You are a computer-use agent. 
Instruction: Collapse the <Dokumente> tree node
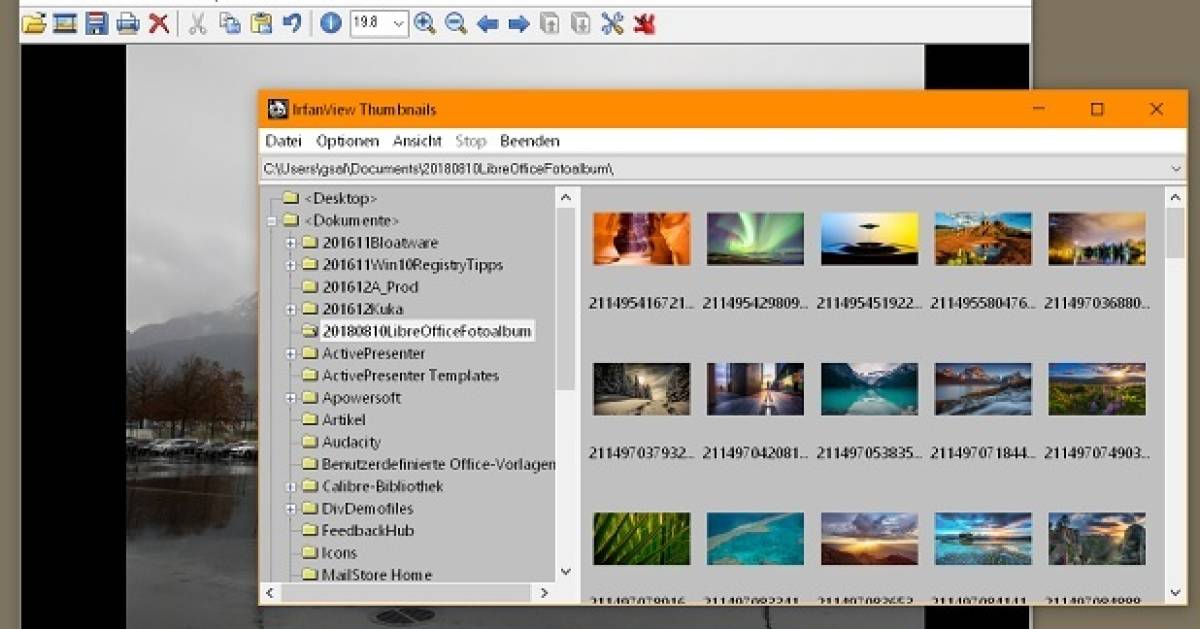point(270,220)
